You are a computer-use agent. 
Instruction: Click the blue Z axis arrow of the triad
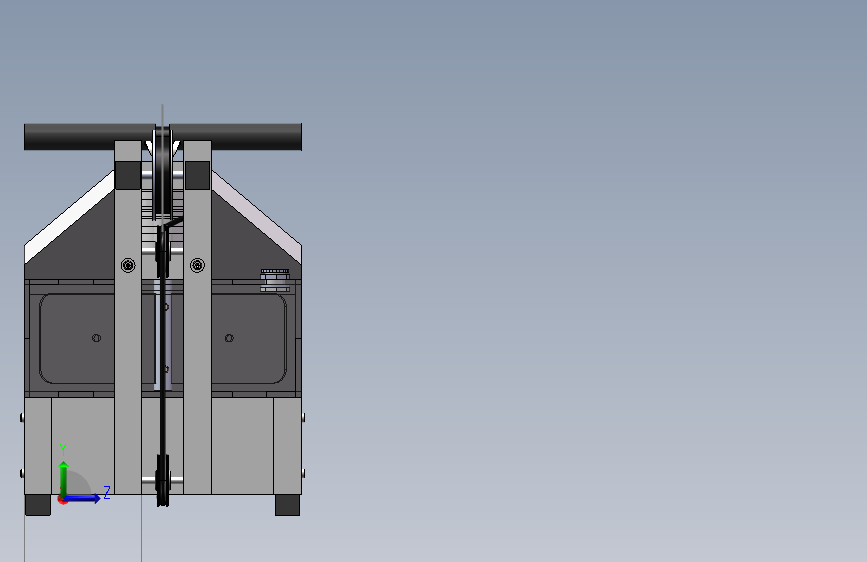point(82,498)
